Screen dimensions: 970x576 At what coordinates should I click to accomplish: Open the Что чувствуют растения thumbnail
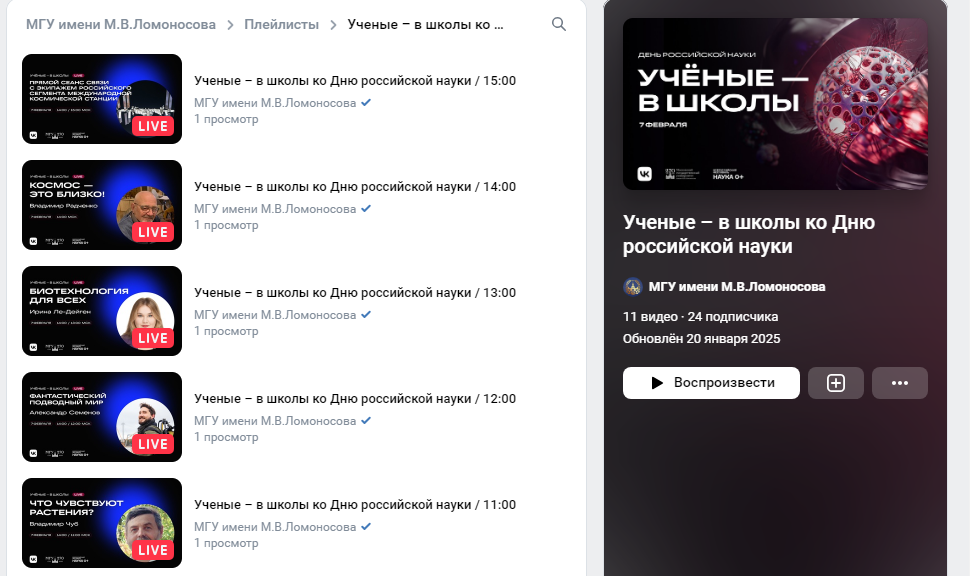point(102,523)
